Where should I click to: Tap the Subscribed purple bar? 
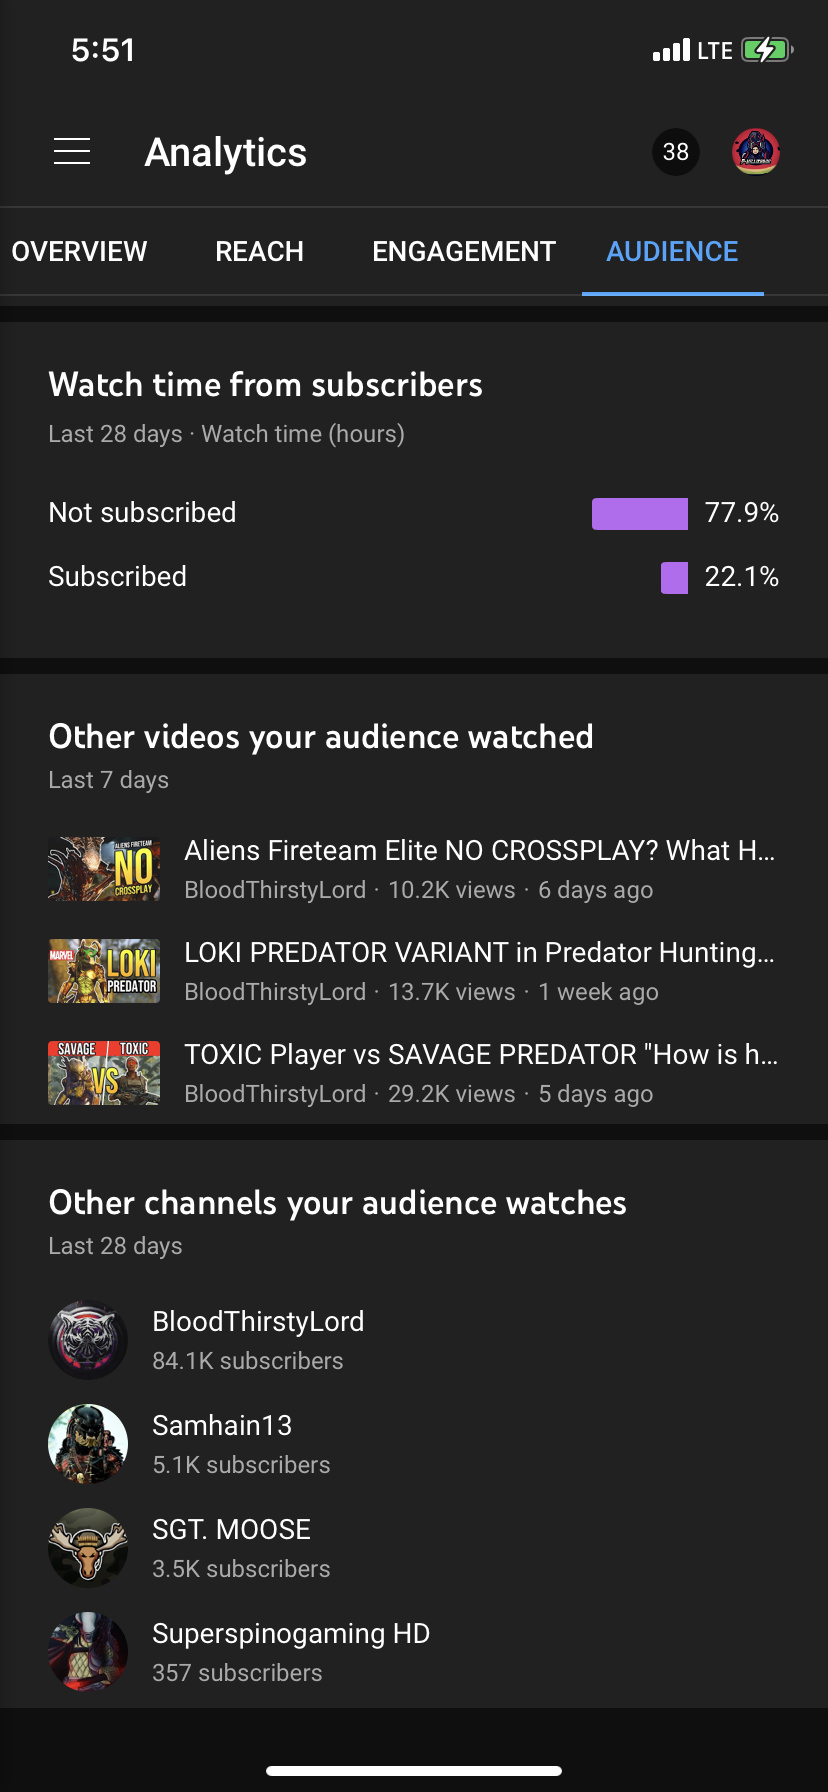pyautogui.click(x=674, y=578)
